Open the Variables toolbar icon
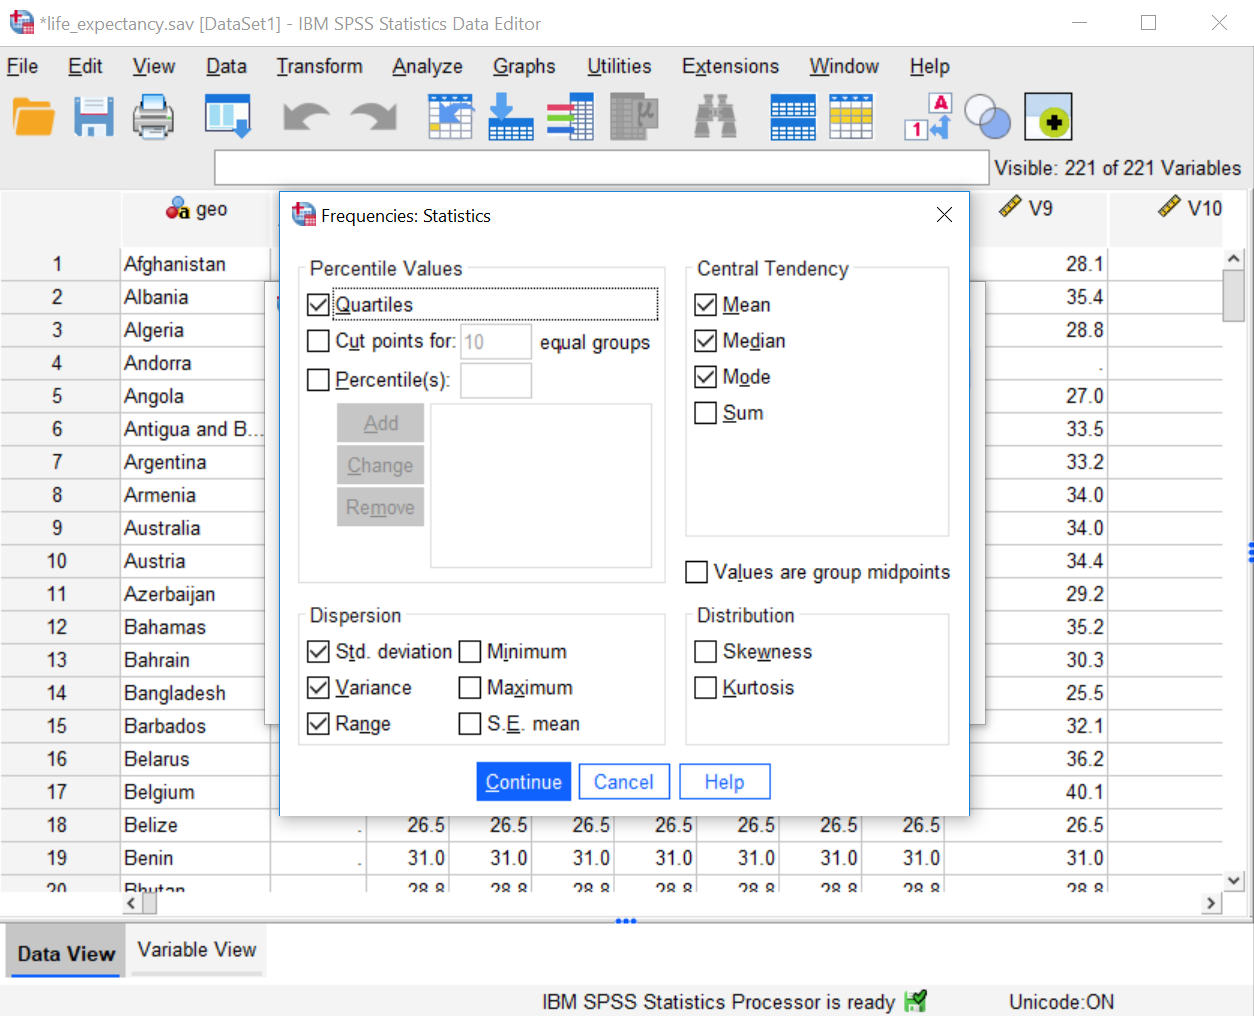Screen dimensions: 1254x1016 point(570,117)
